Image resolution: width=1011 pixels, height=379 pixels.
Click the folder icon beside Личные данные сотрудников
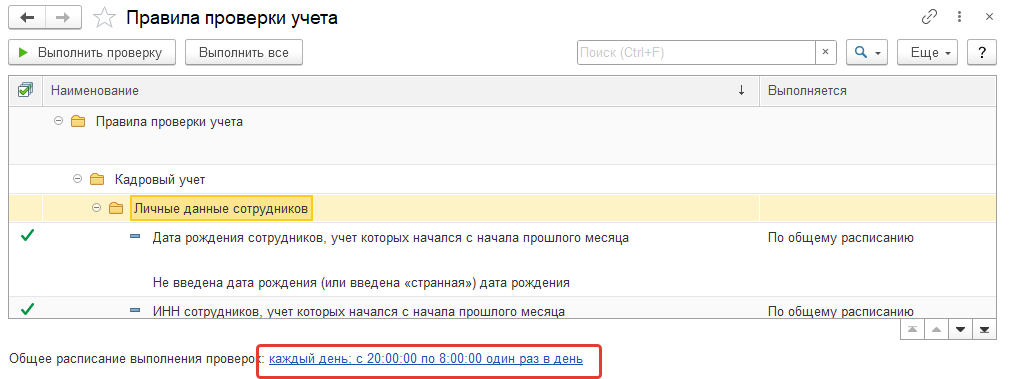tap(117, 208)
